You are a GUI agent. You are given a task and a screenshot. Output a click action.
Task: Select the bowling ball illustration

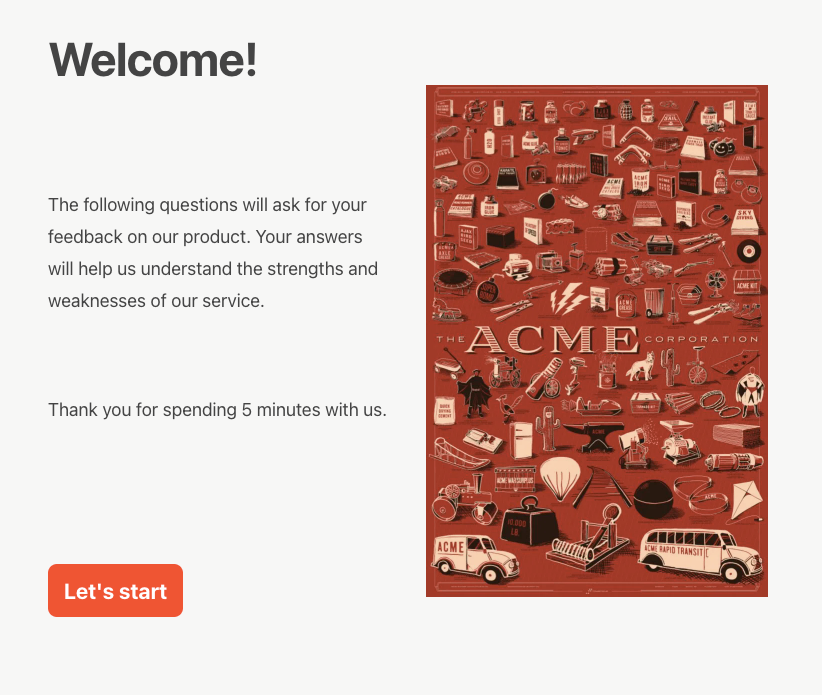click(x=652, y=500)
